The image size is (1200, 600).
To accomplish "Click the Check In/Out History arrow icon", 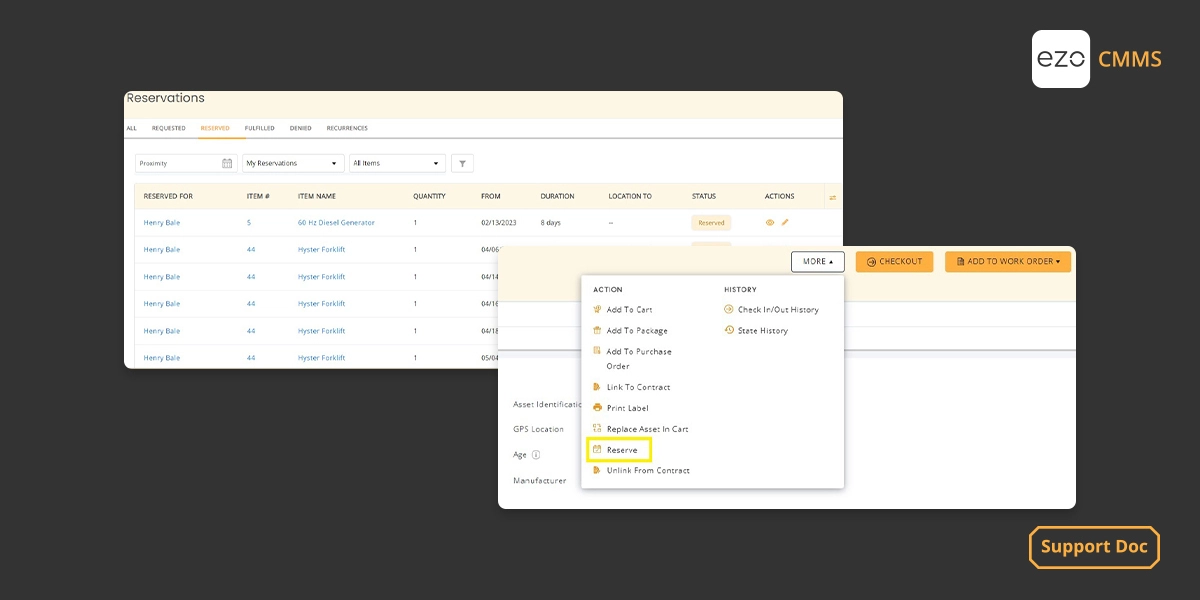I will click(x=731, y=309).
